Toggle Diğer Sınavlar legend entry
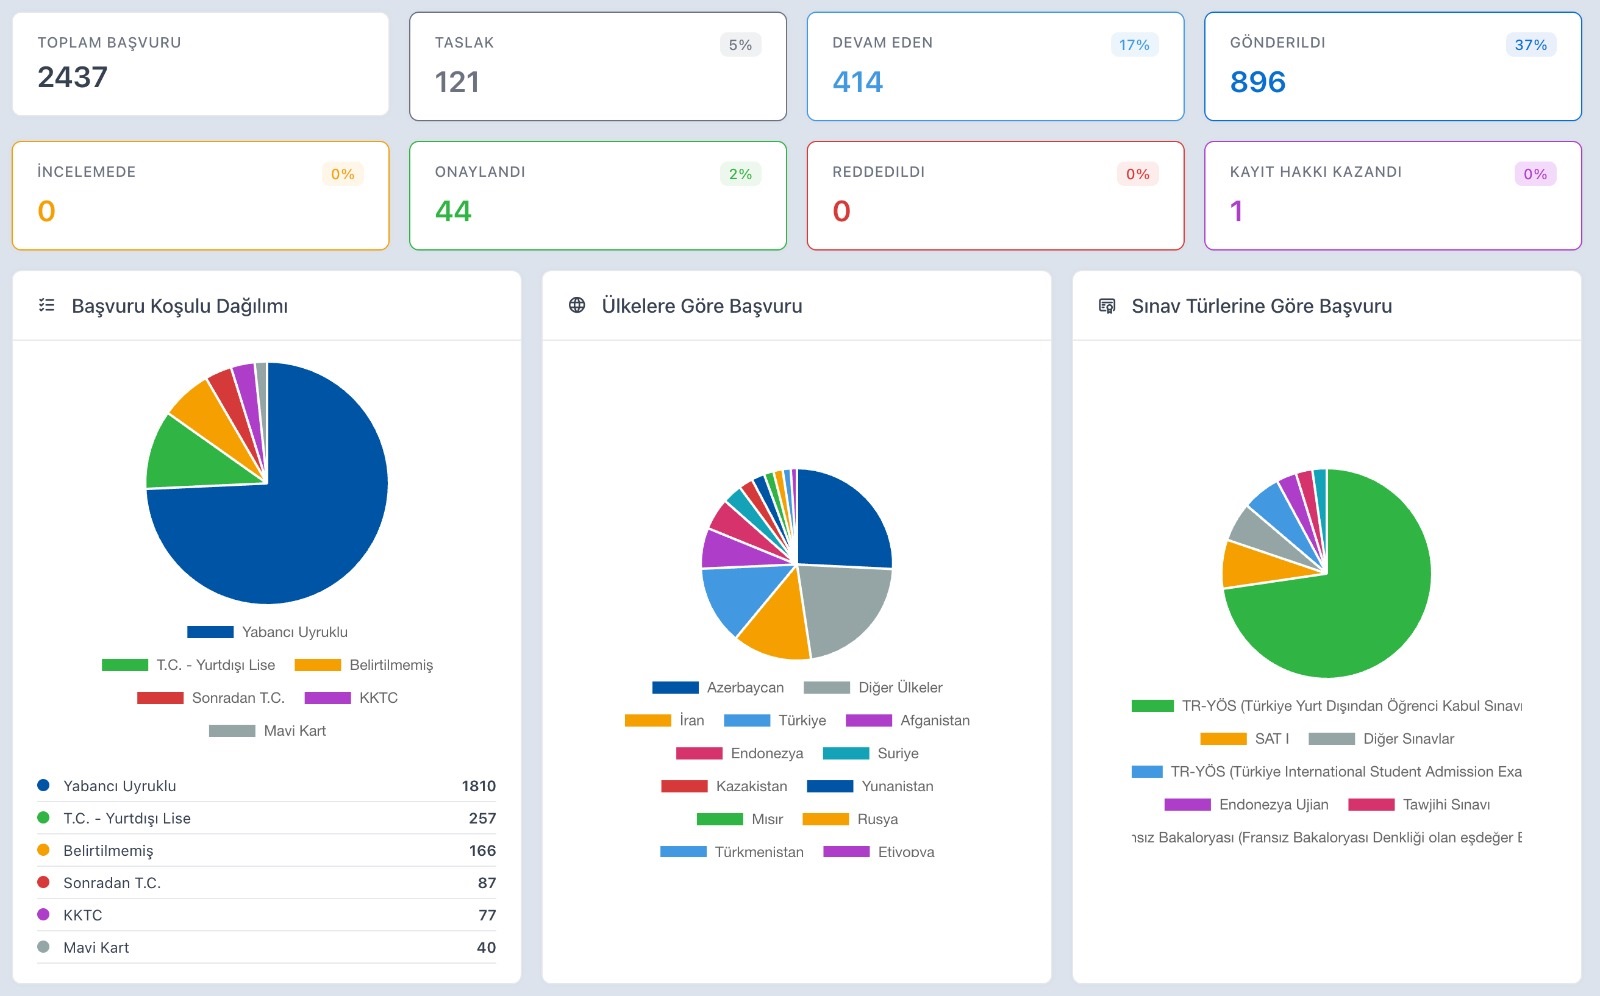This screenshot has height=996, width=1600. pyautogui.click(x=1382, y=739)
